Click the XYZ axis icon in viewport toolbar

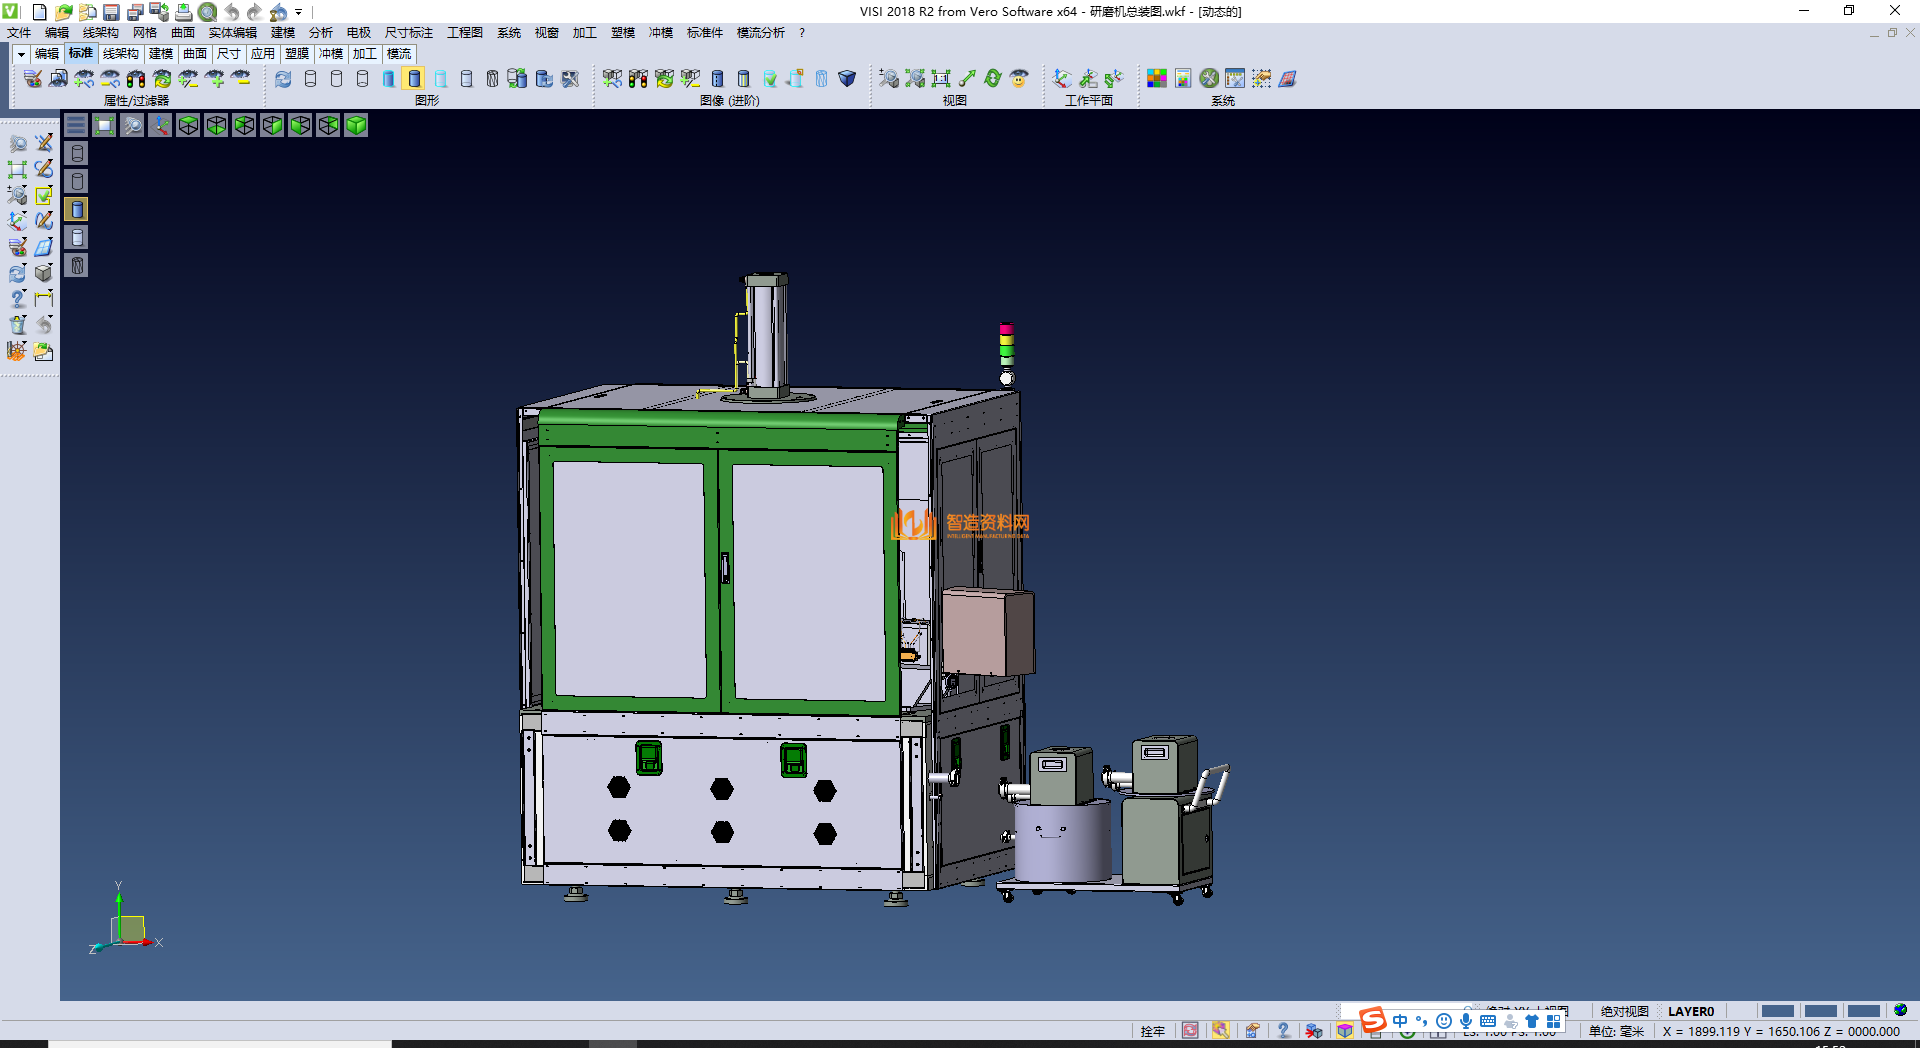(160, 125)
